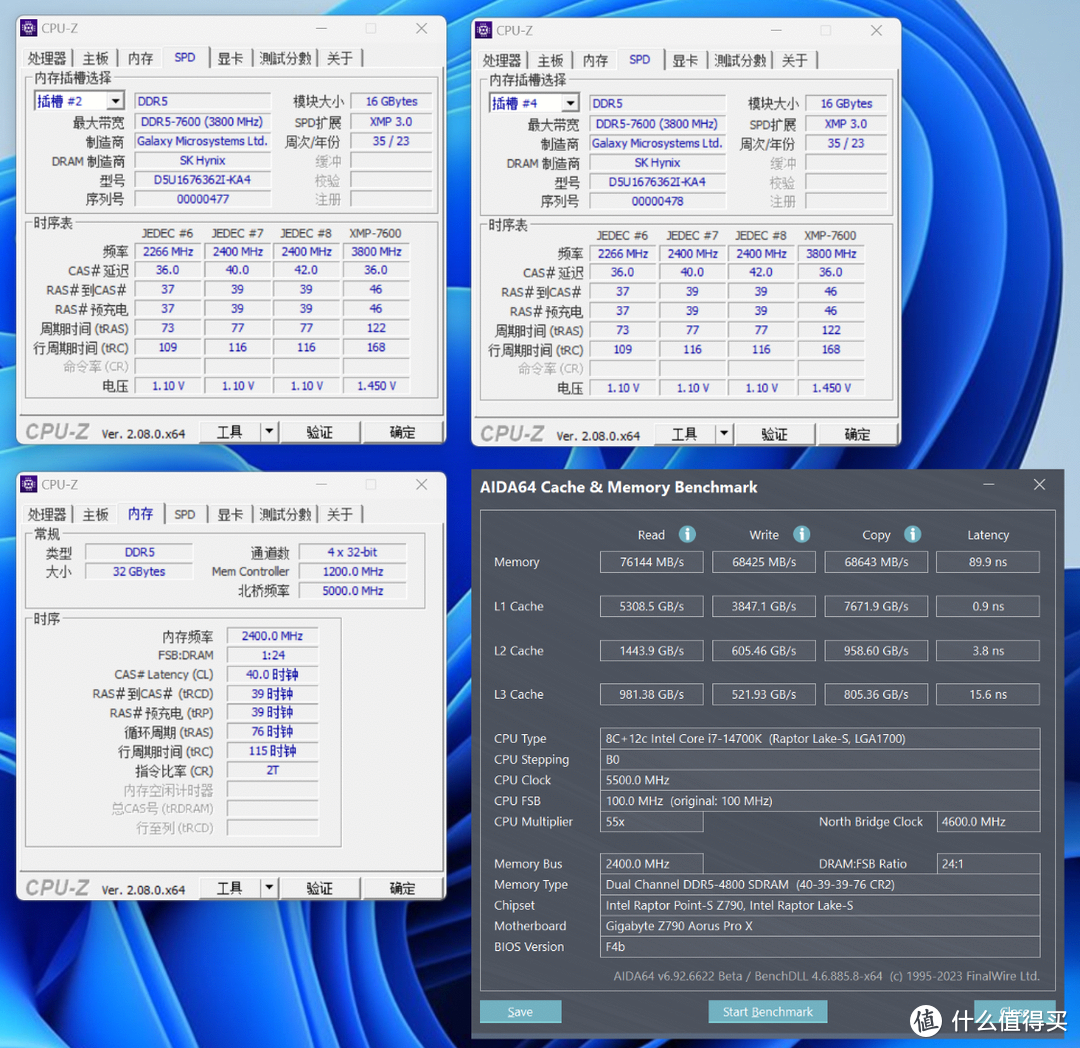Open 关于 tab in slot #2 window
The height and width of the screenshot is (1048, 1080).
[x=340, y=59]
